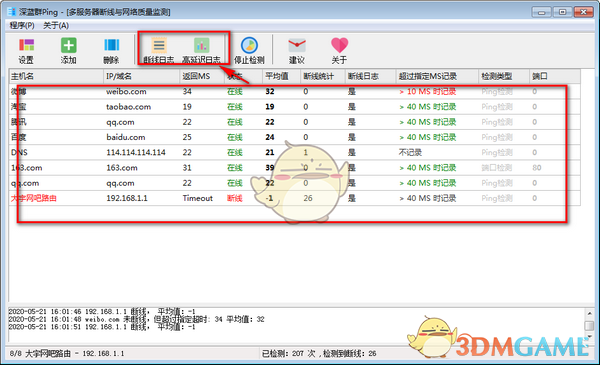Screen dimensions: 600x365
Task: Click the status bar '已检测: 207 次' text
Action: pyautogui.click(x=289, y=354)
